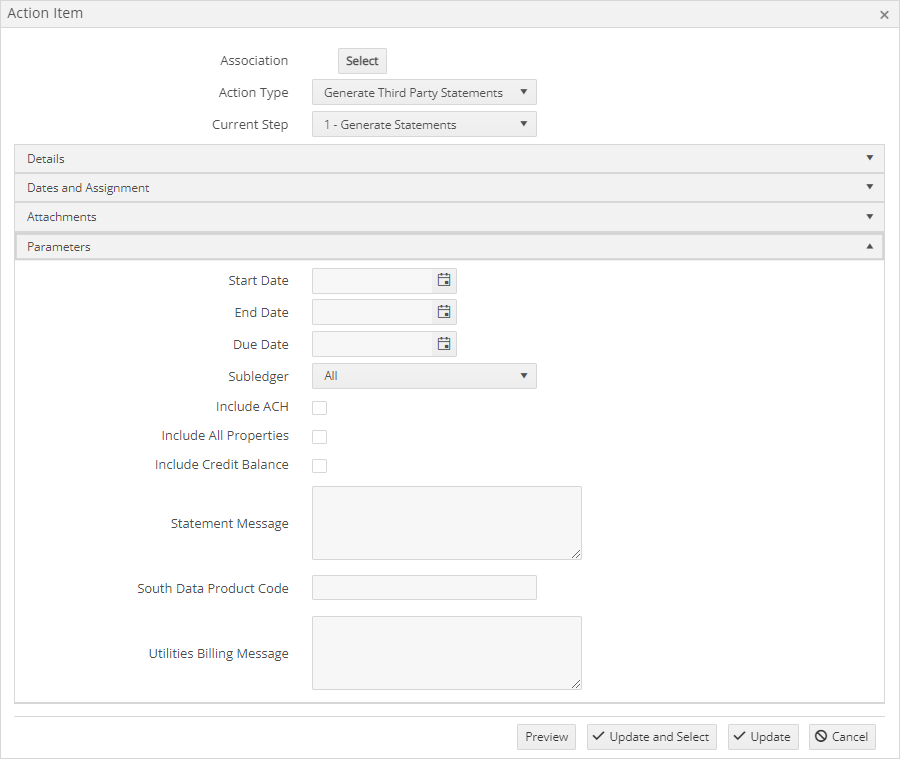
Task: Expand the Attachments section arrow
Action: click(870, 216)
